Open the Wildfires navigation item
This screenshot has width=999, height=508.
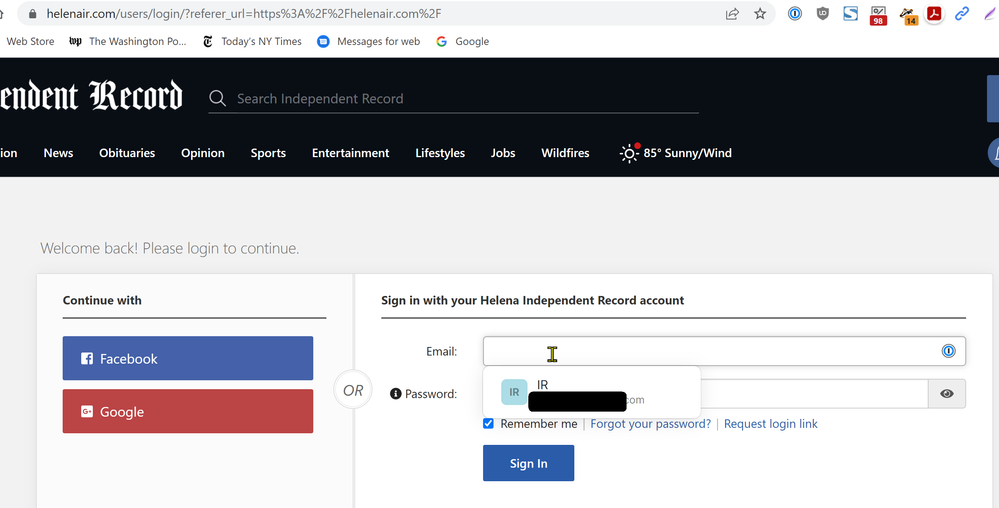point(565,153)
